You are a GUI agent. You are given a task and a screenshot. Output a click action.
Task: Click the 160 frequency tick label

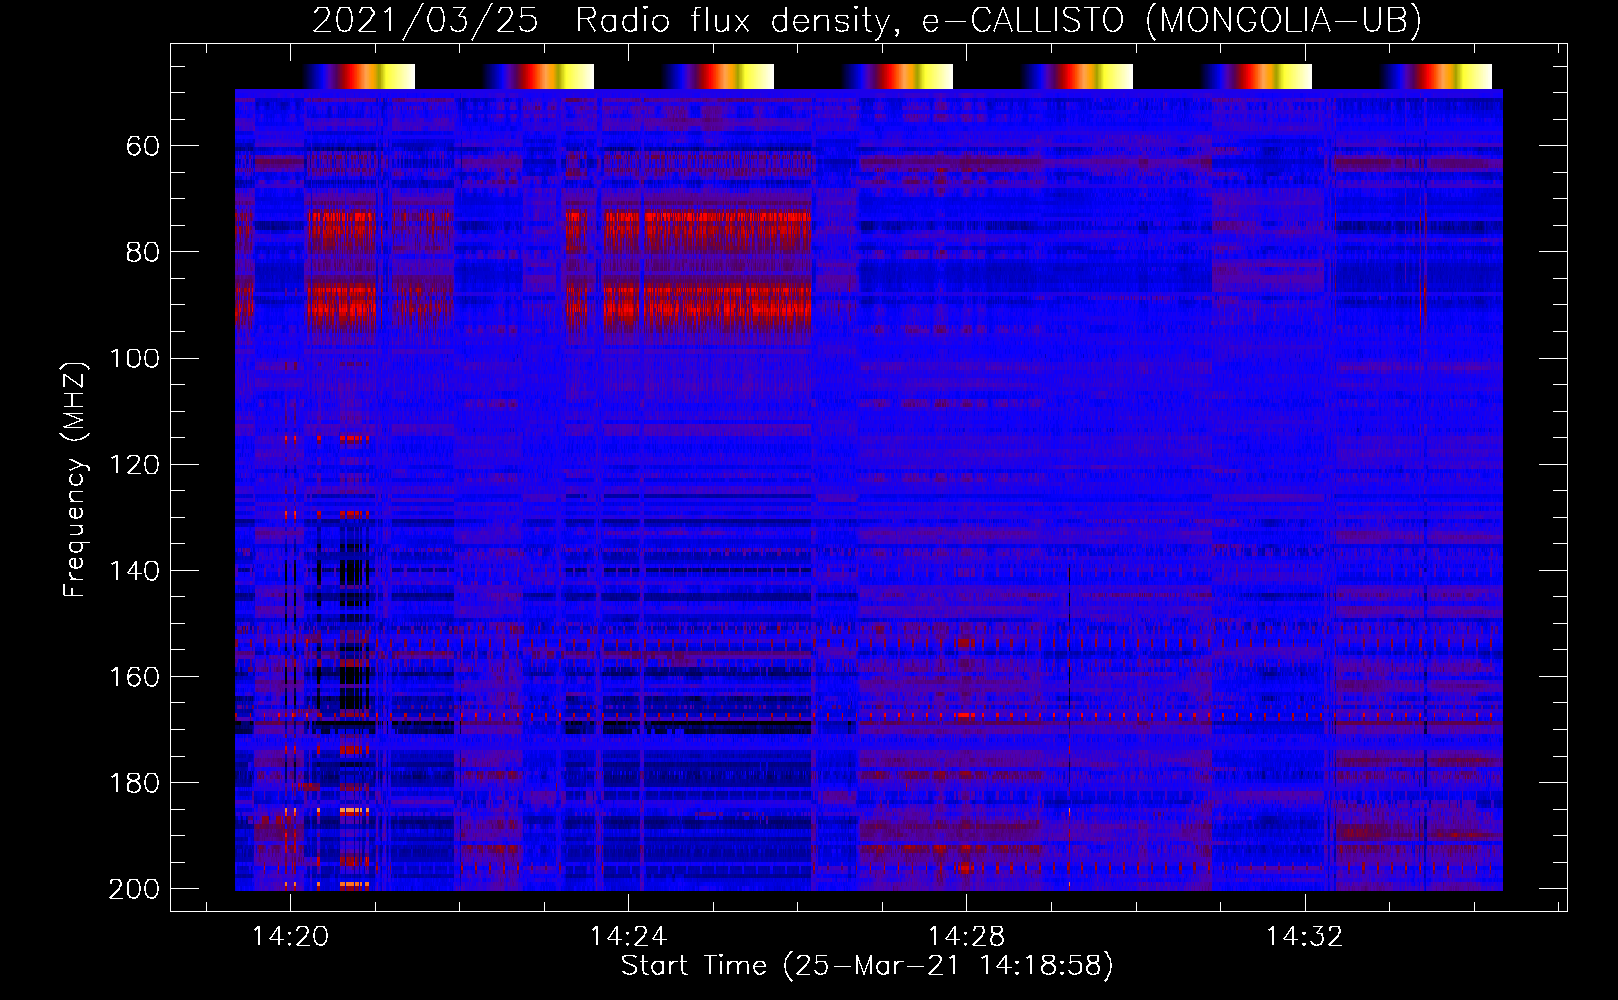click(x=134, y=676)
